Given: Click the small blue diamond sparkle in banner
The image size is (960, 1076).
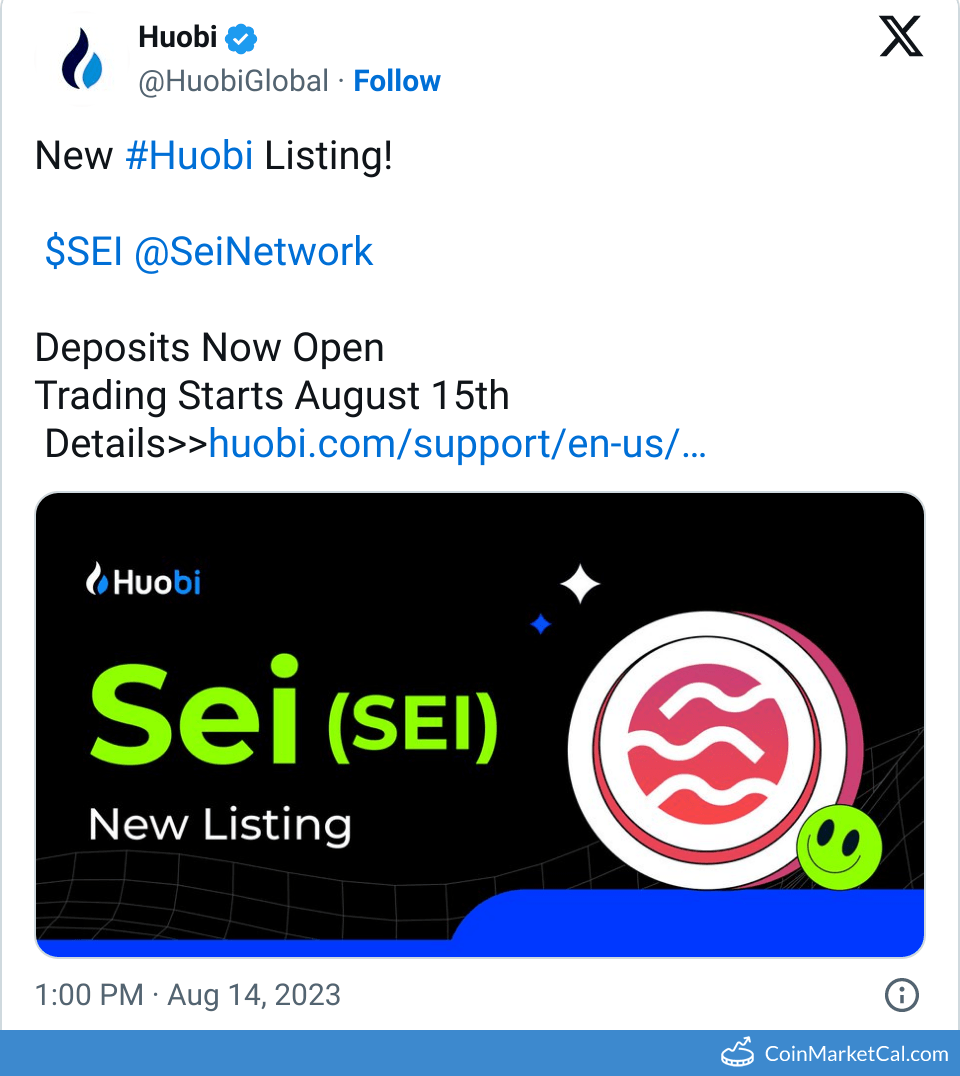Looking at the screenshot, I should pyautogui.click(x=540, y=625).
